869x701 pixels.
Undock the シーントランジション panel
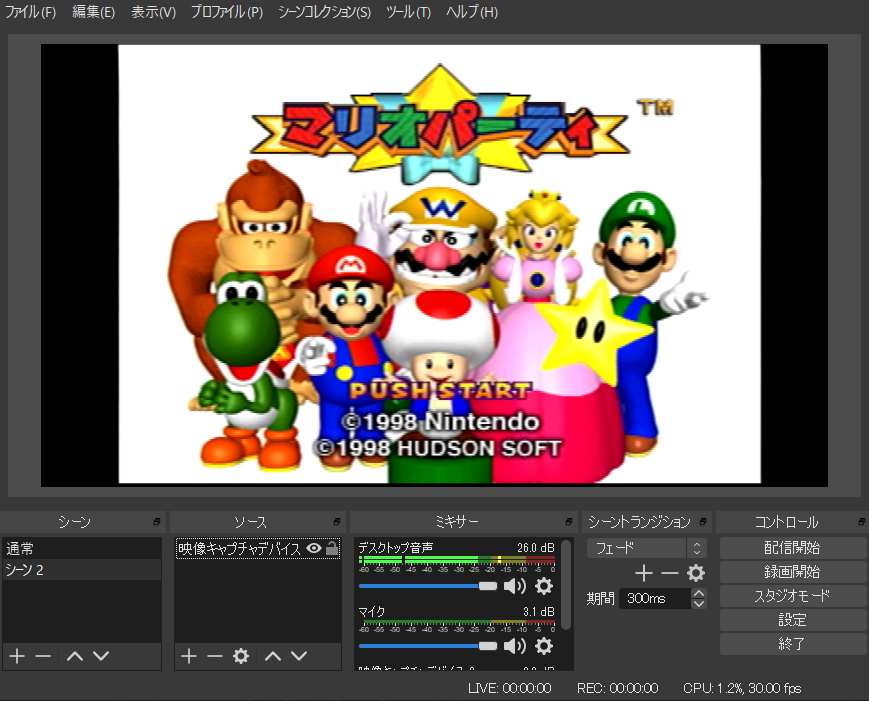click(x=703, y=521)
